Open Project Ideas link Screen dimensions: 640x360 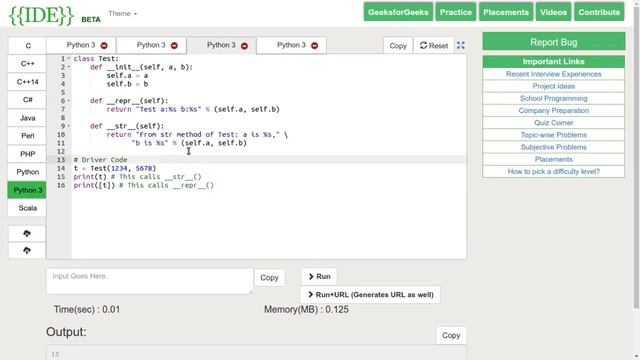[x=553, y=86]
